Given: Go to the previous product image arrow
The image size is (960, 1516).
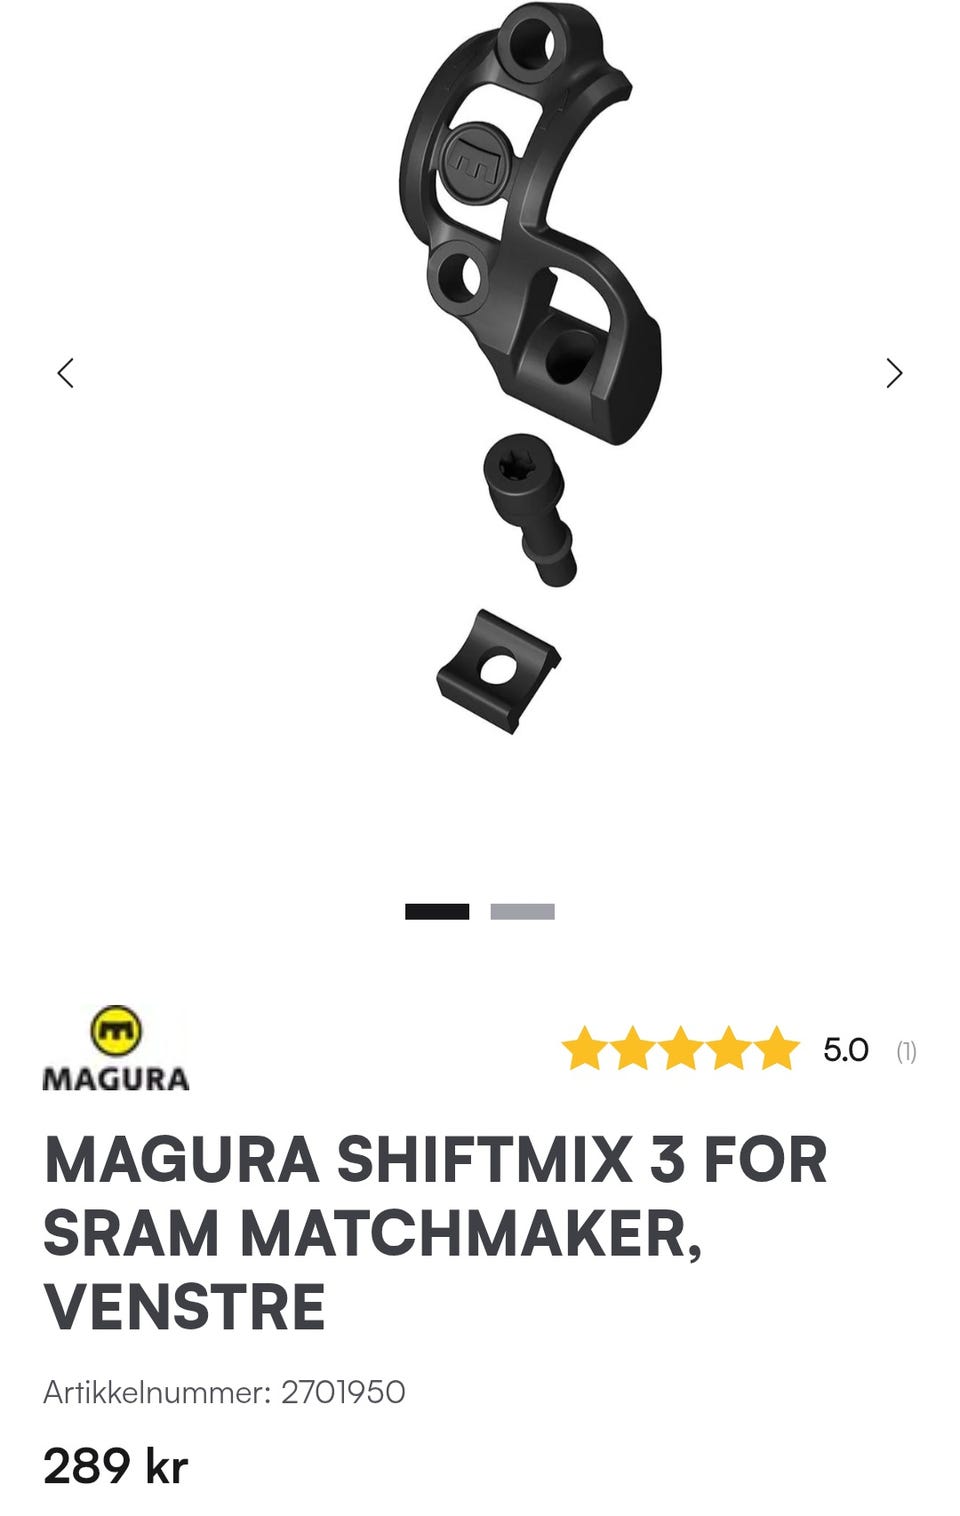Looking at the screenshot, I should click(66, 373).
